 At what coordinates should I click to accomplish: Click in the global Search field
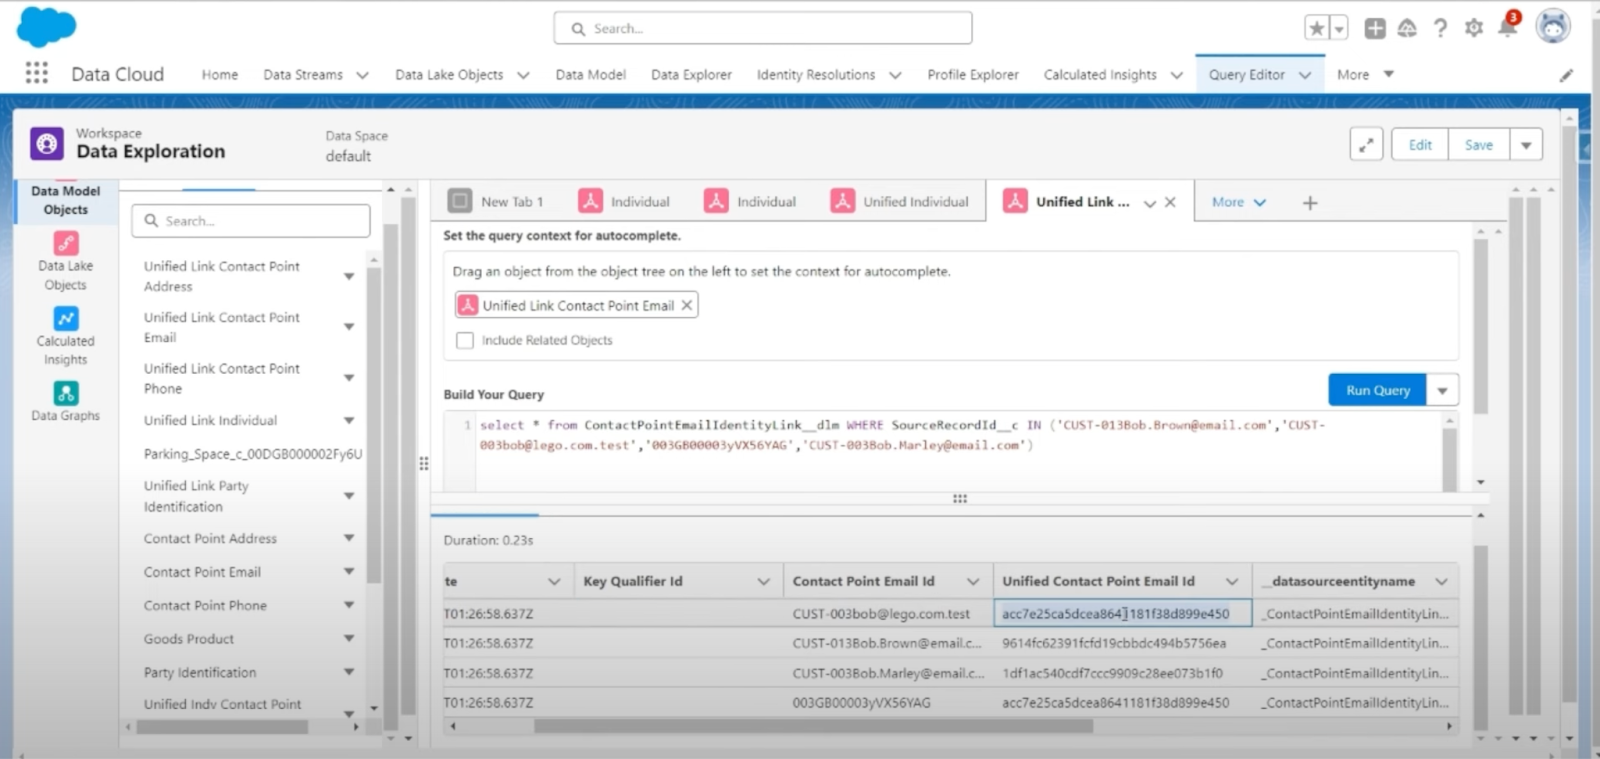point(763,28)
